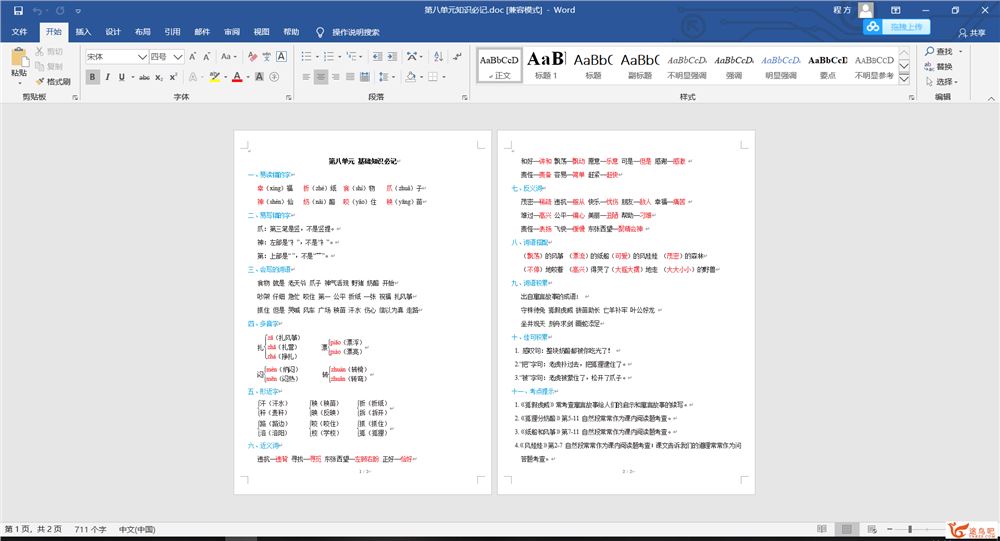Click the zoom slider in status bar
Viewport: 1000px width, 541px height.
(909, 528)
